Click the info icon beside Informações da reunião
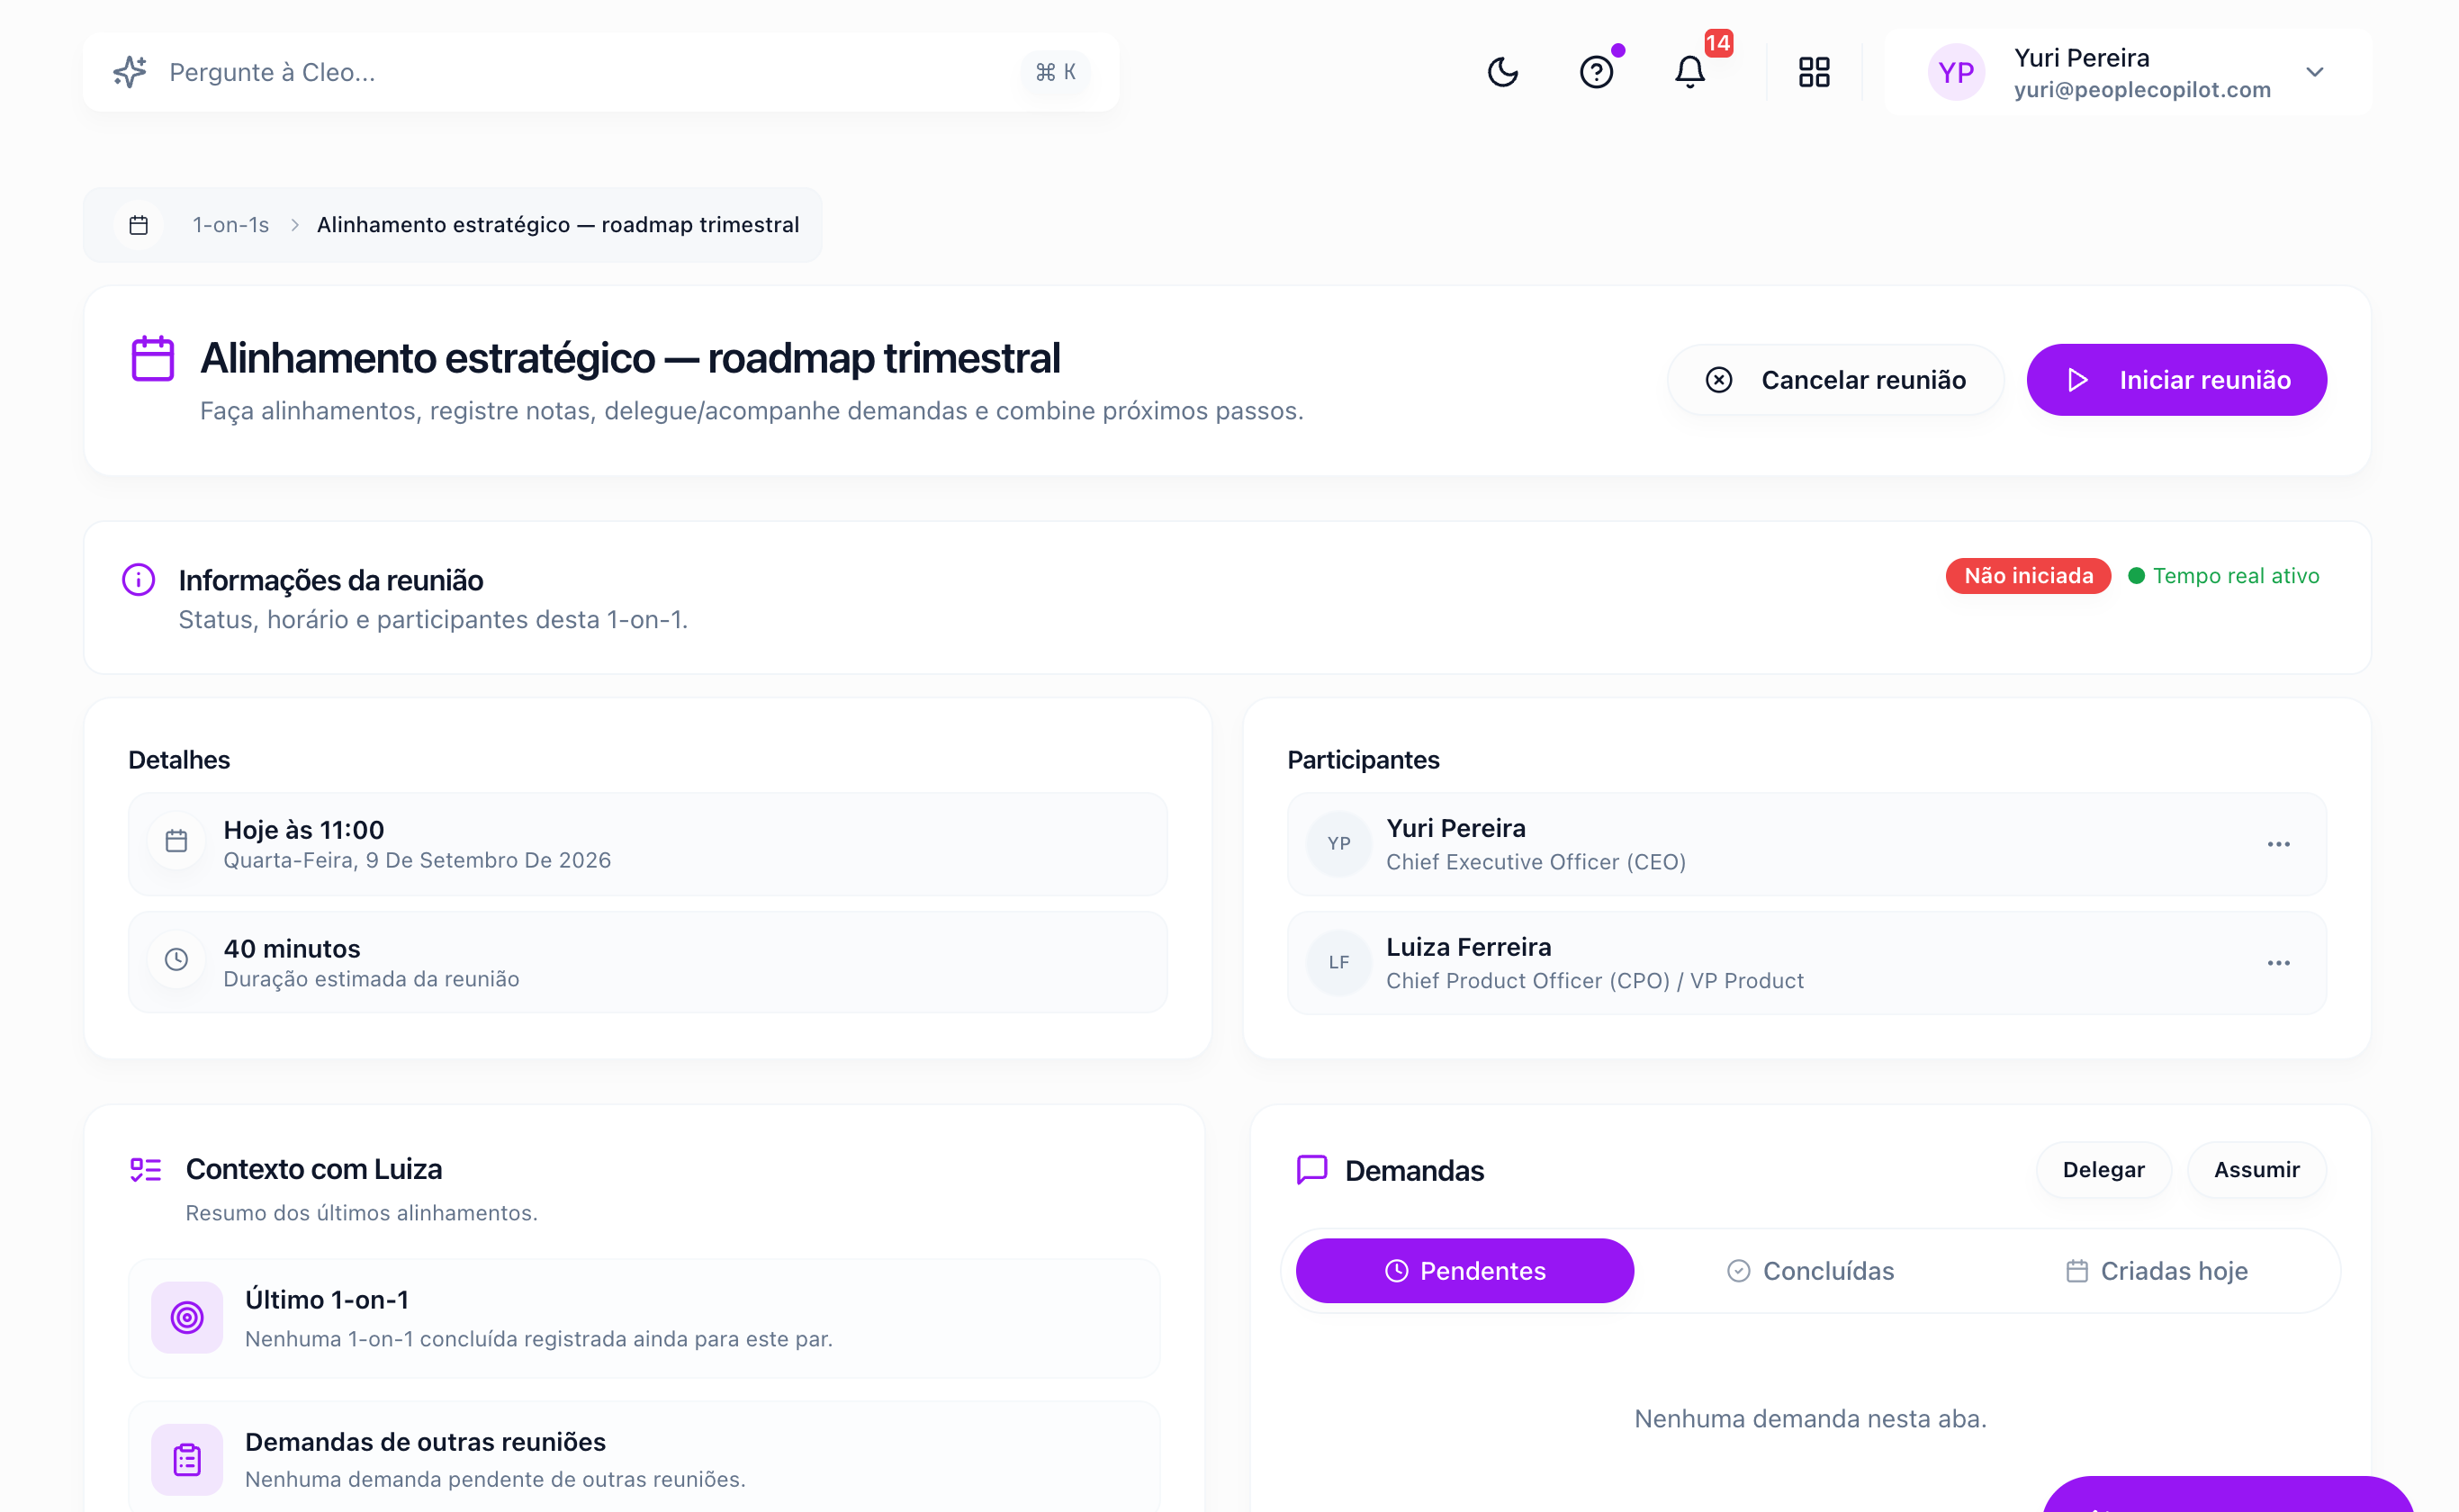Viewport: 2459px width, 1512px height. pyautogui.click(x=138, y=579)
